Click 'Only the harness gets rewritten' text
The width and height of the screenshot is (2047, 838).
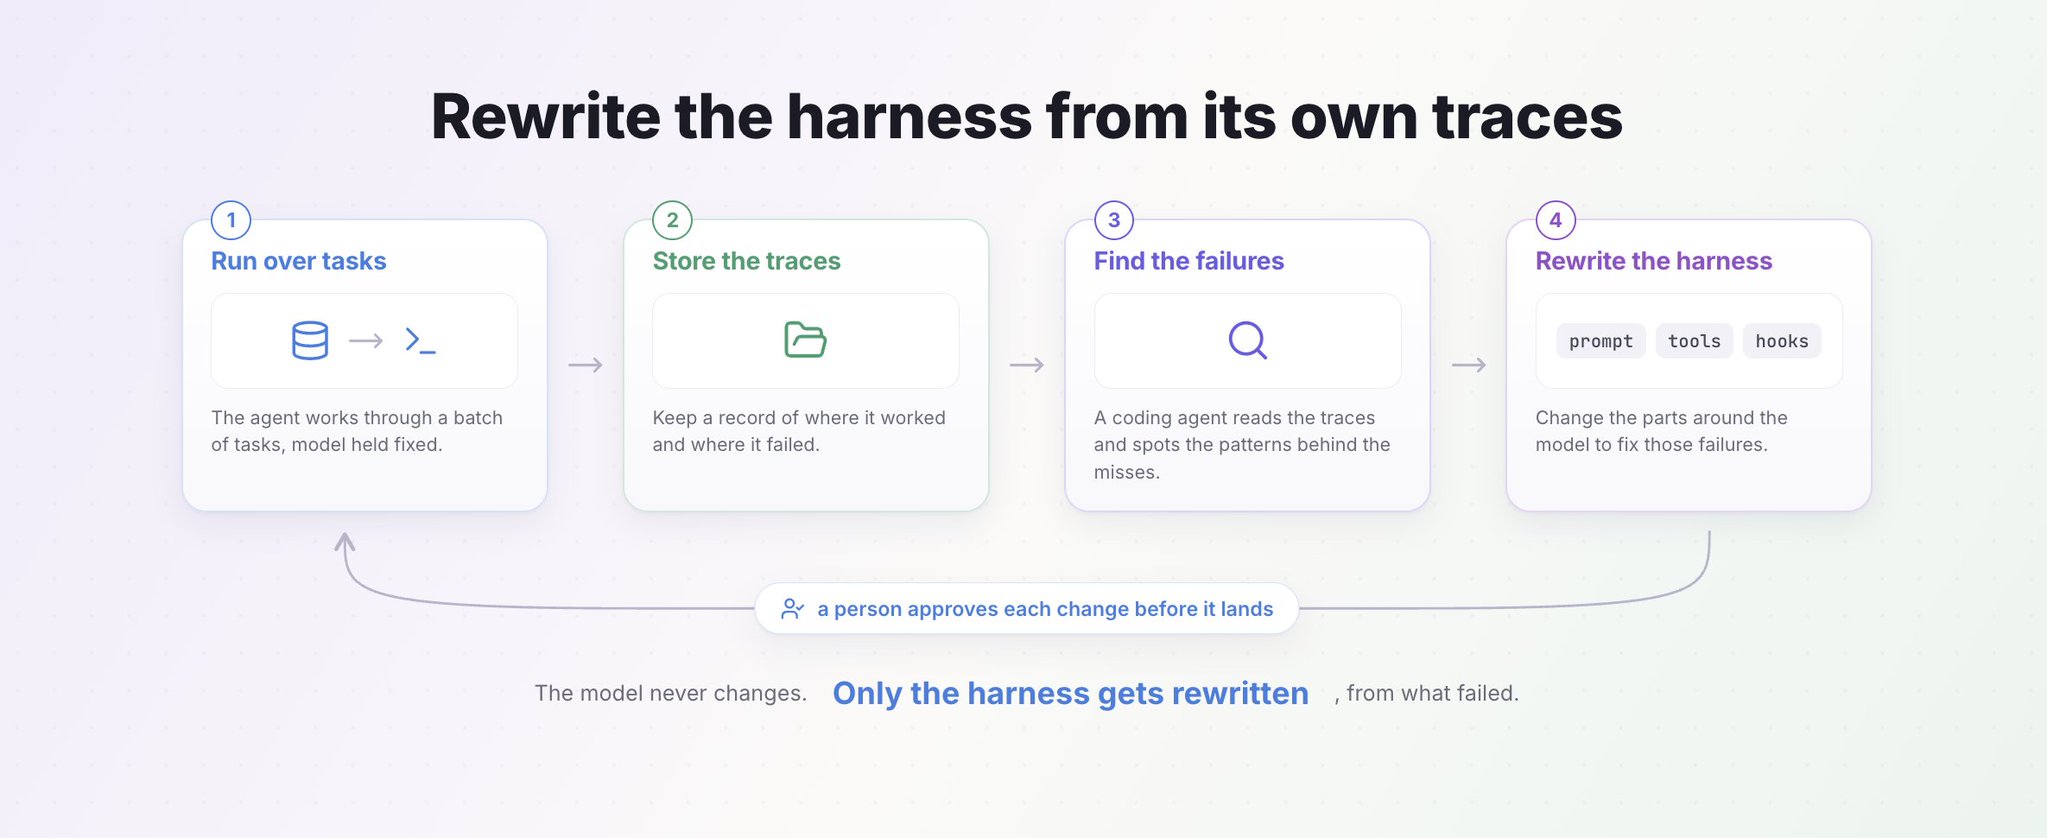coord(1071,693)
